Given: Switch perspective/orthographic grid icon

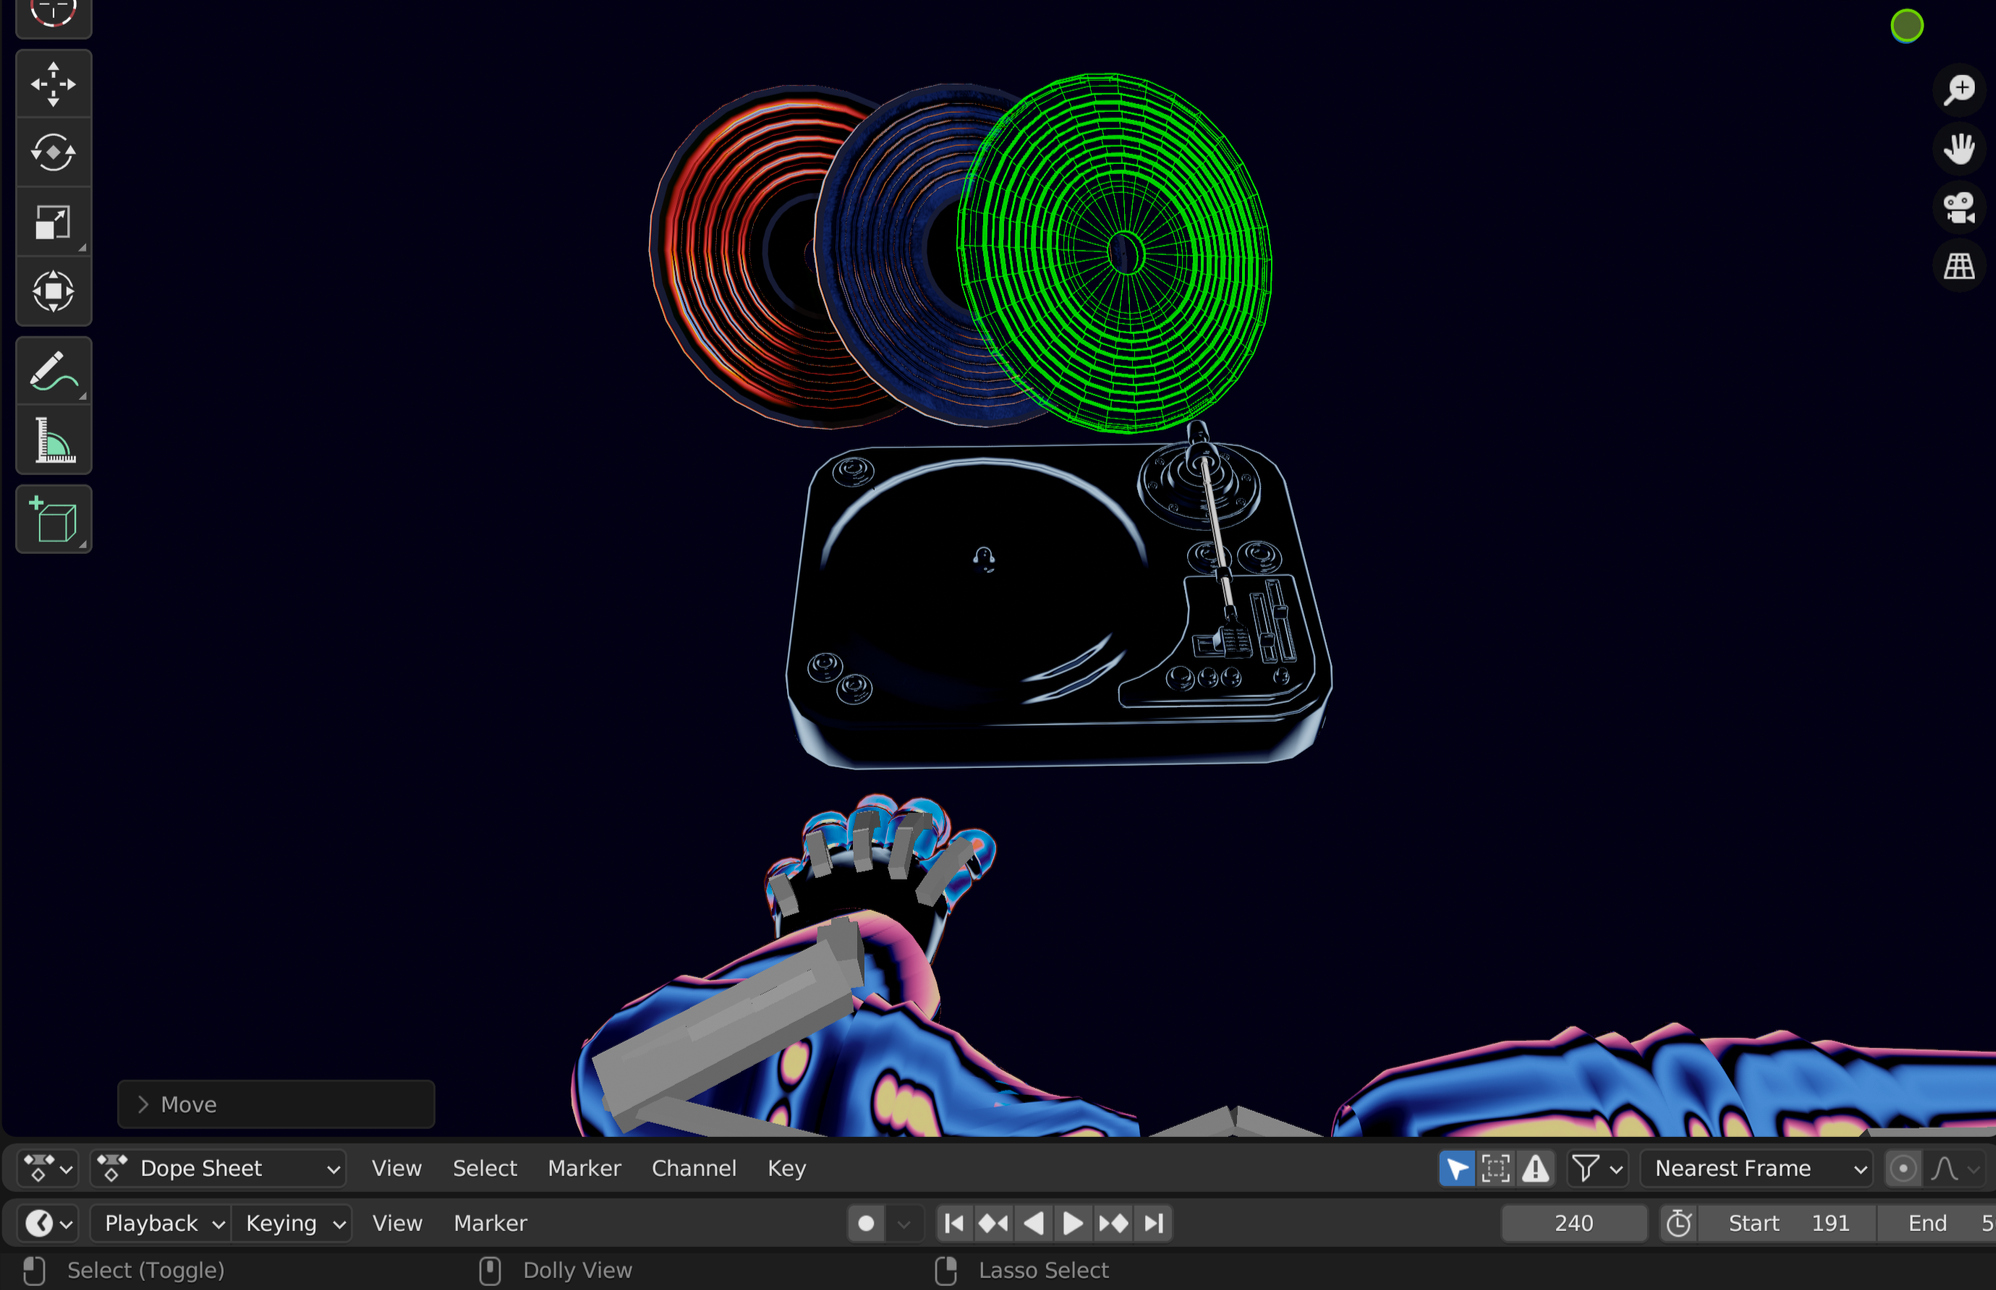Looking at the screenshot, I should [1959, 266].
